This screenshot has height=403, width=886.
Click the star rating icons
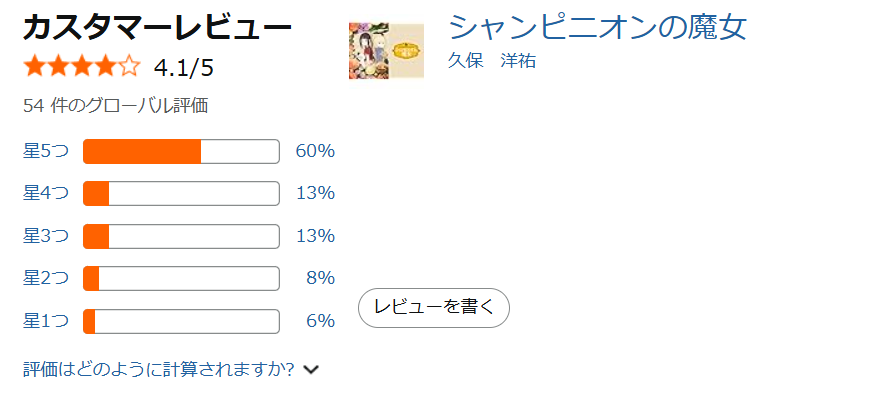click(x=82, y=68)
